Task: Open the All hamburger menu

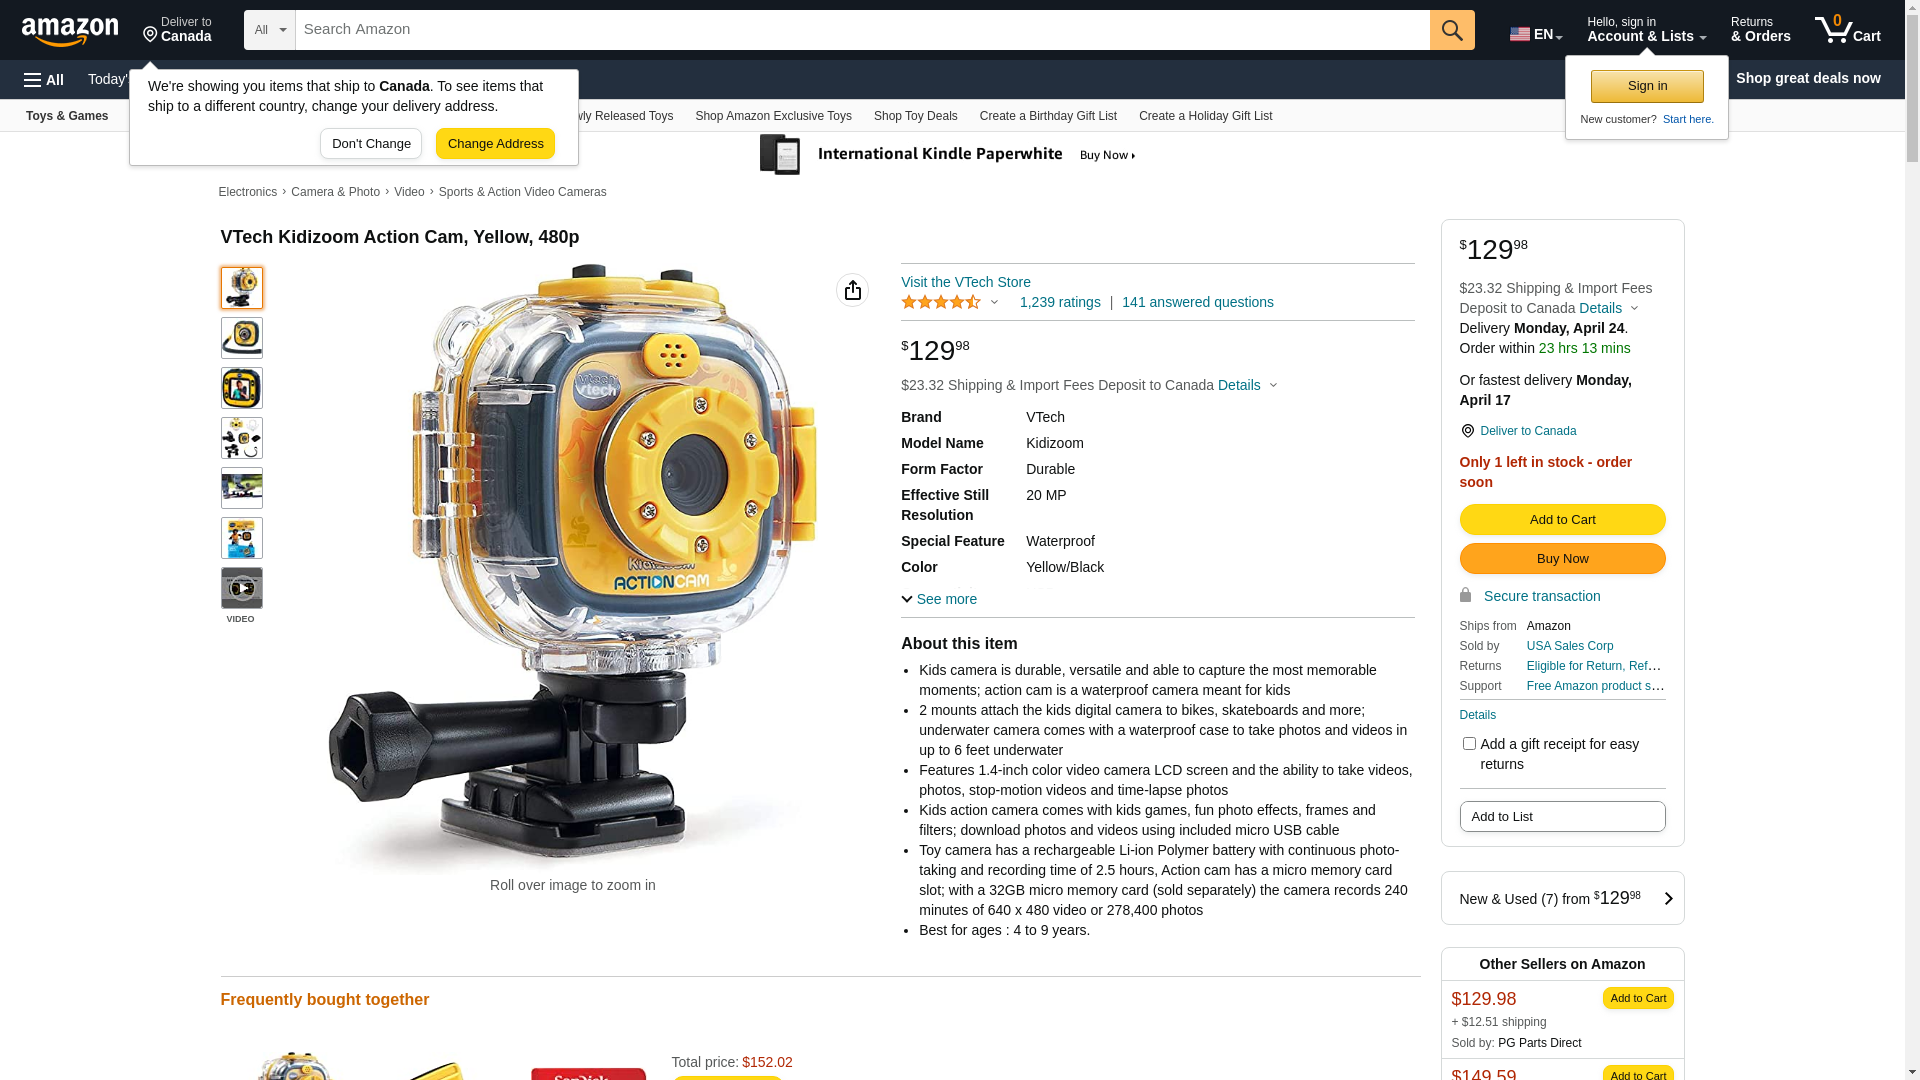Action: point(44,79)
